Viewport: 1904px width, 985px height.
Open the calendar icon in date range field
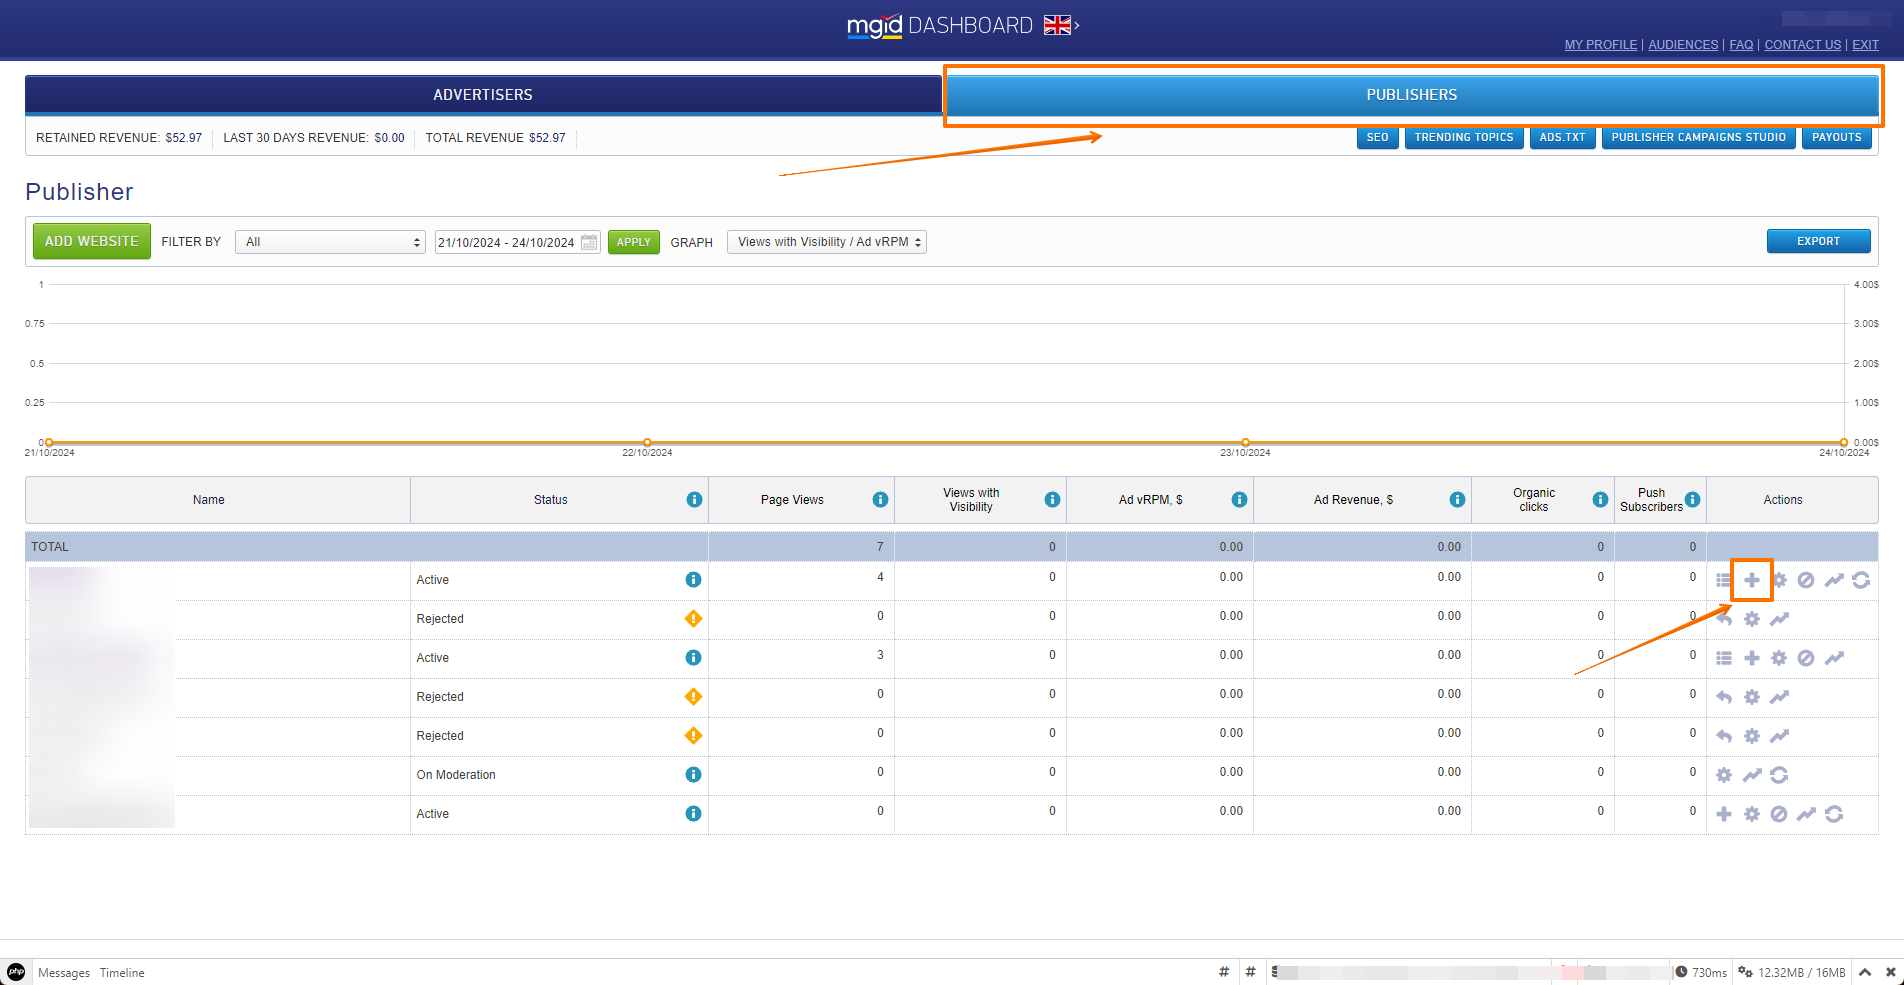pyautogui.click(x=589, y=242)
